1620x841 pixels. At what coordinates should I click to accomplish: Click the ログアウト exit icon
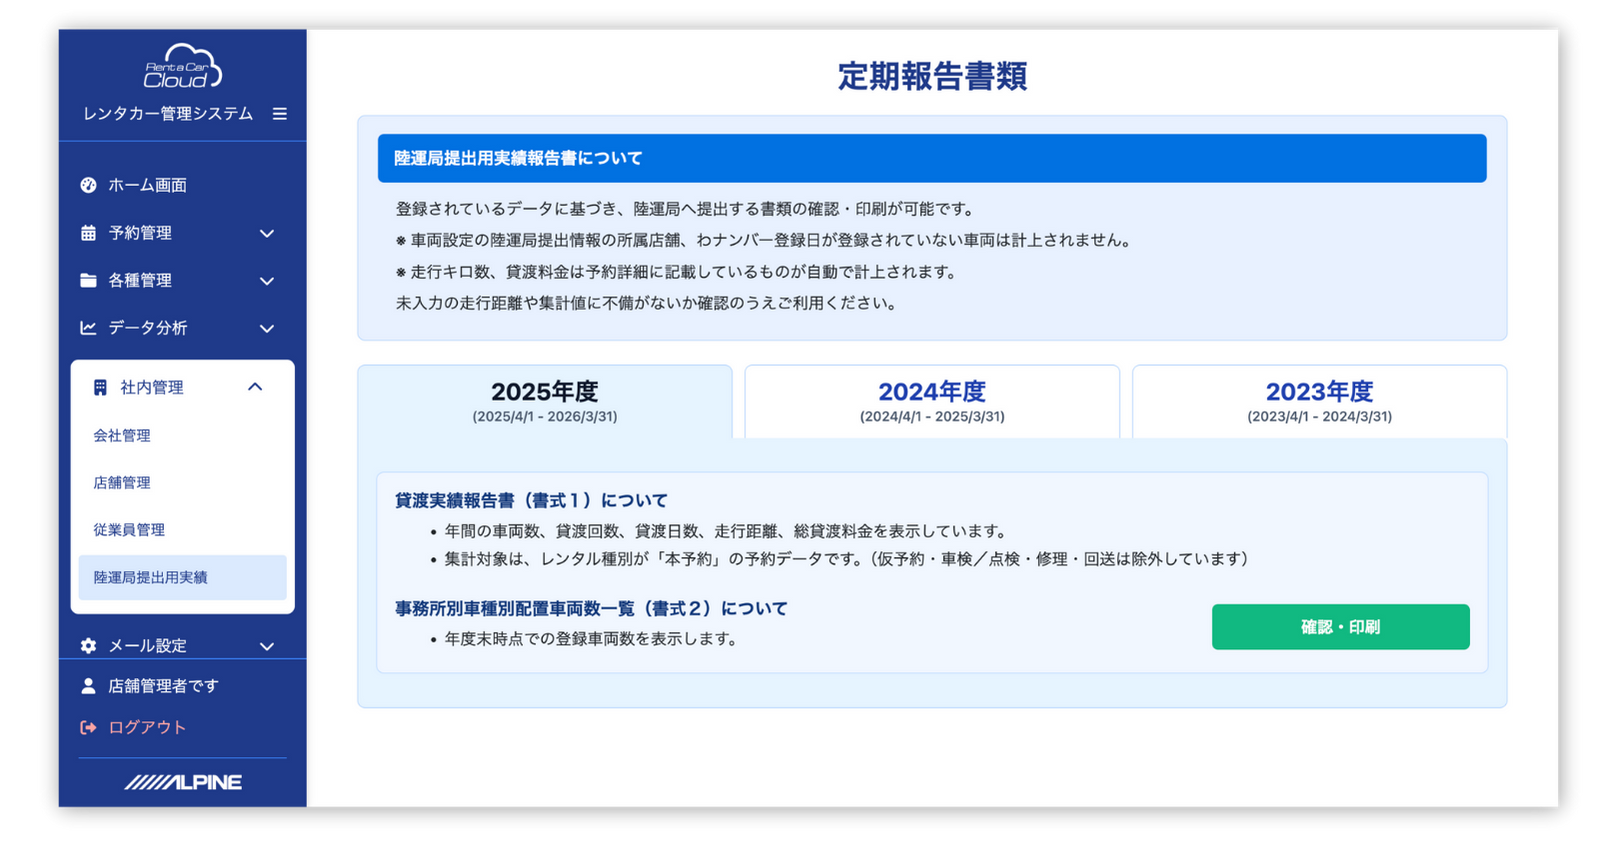(x=88, y=728)
